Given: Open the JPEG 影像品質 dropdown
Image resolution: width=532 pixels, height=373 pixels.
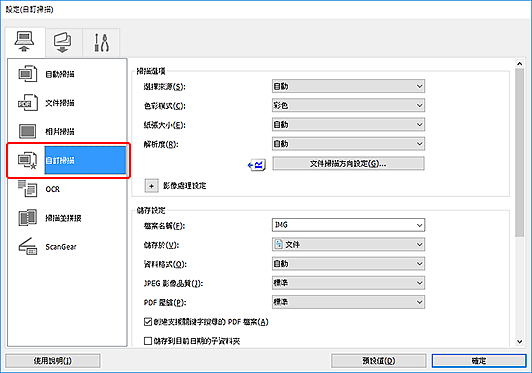Looking at the screenshot, I should tap(348, 283).
